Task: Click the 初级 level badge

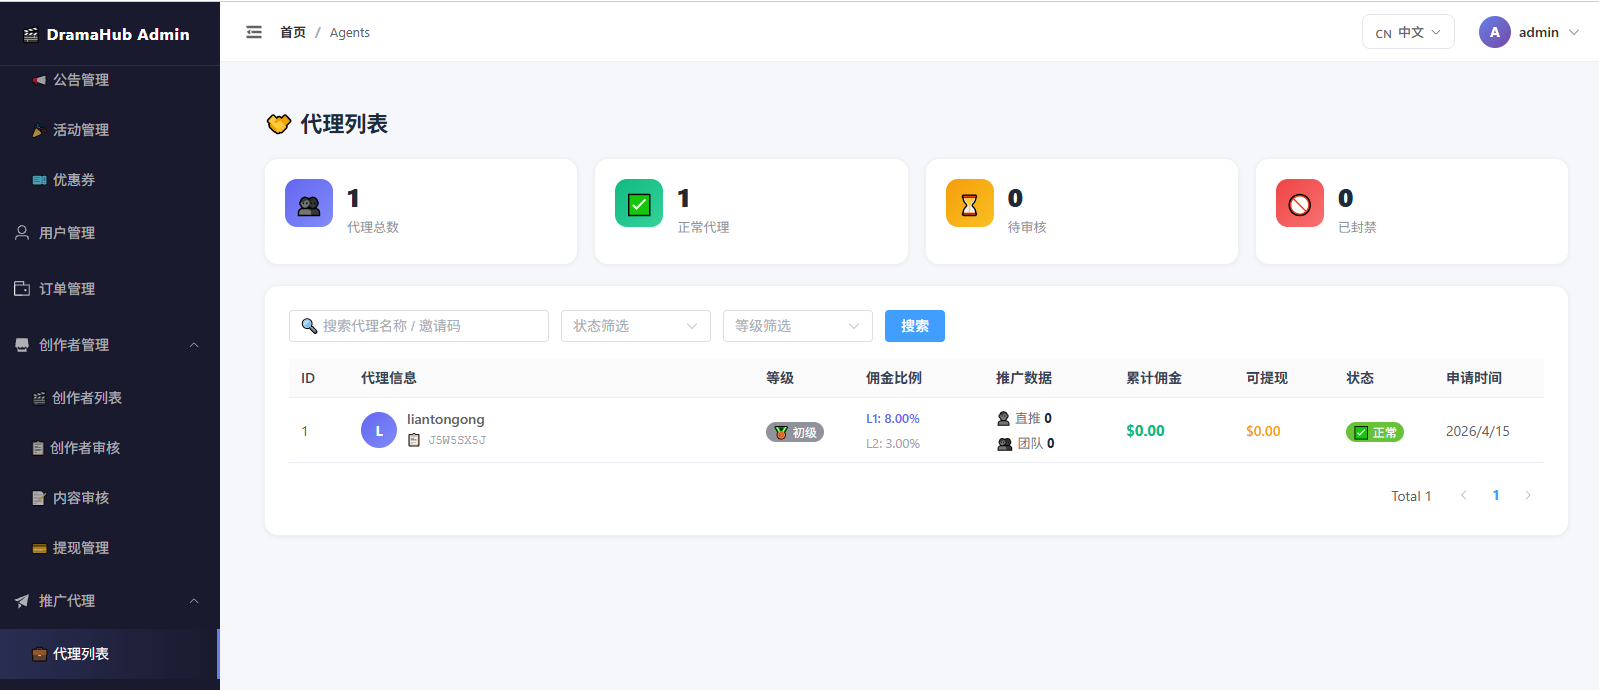Action: [795, 432]
